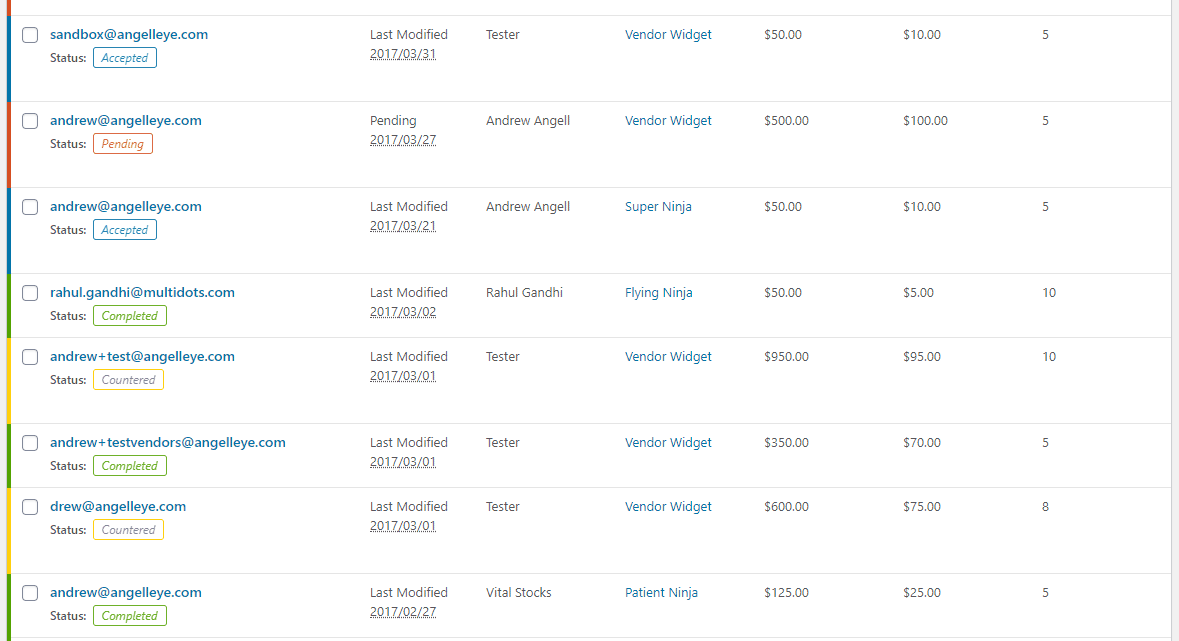Click the orange Pending status badge

[x=123, y=144]
